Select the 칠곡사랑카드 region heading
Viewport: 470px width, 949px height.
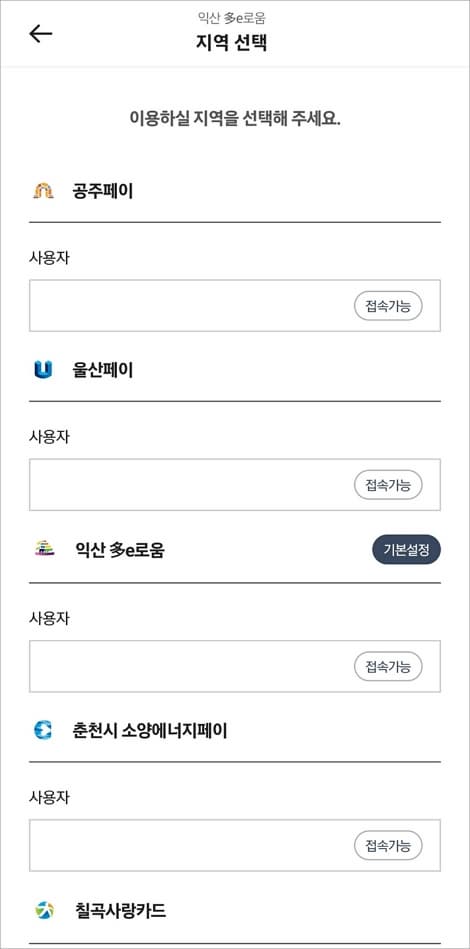click(x=120, y=910)
